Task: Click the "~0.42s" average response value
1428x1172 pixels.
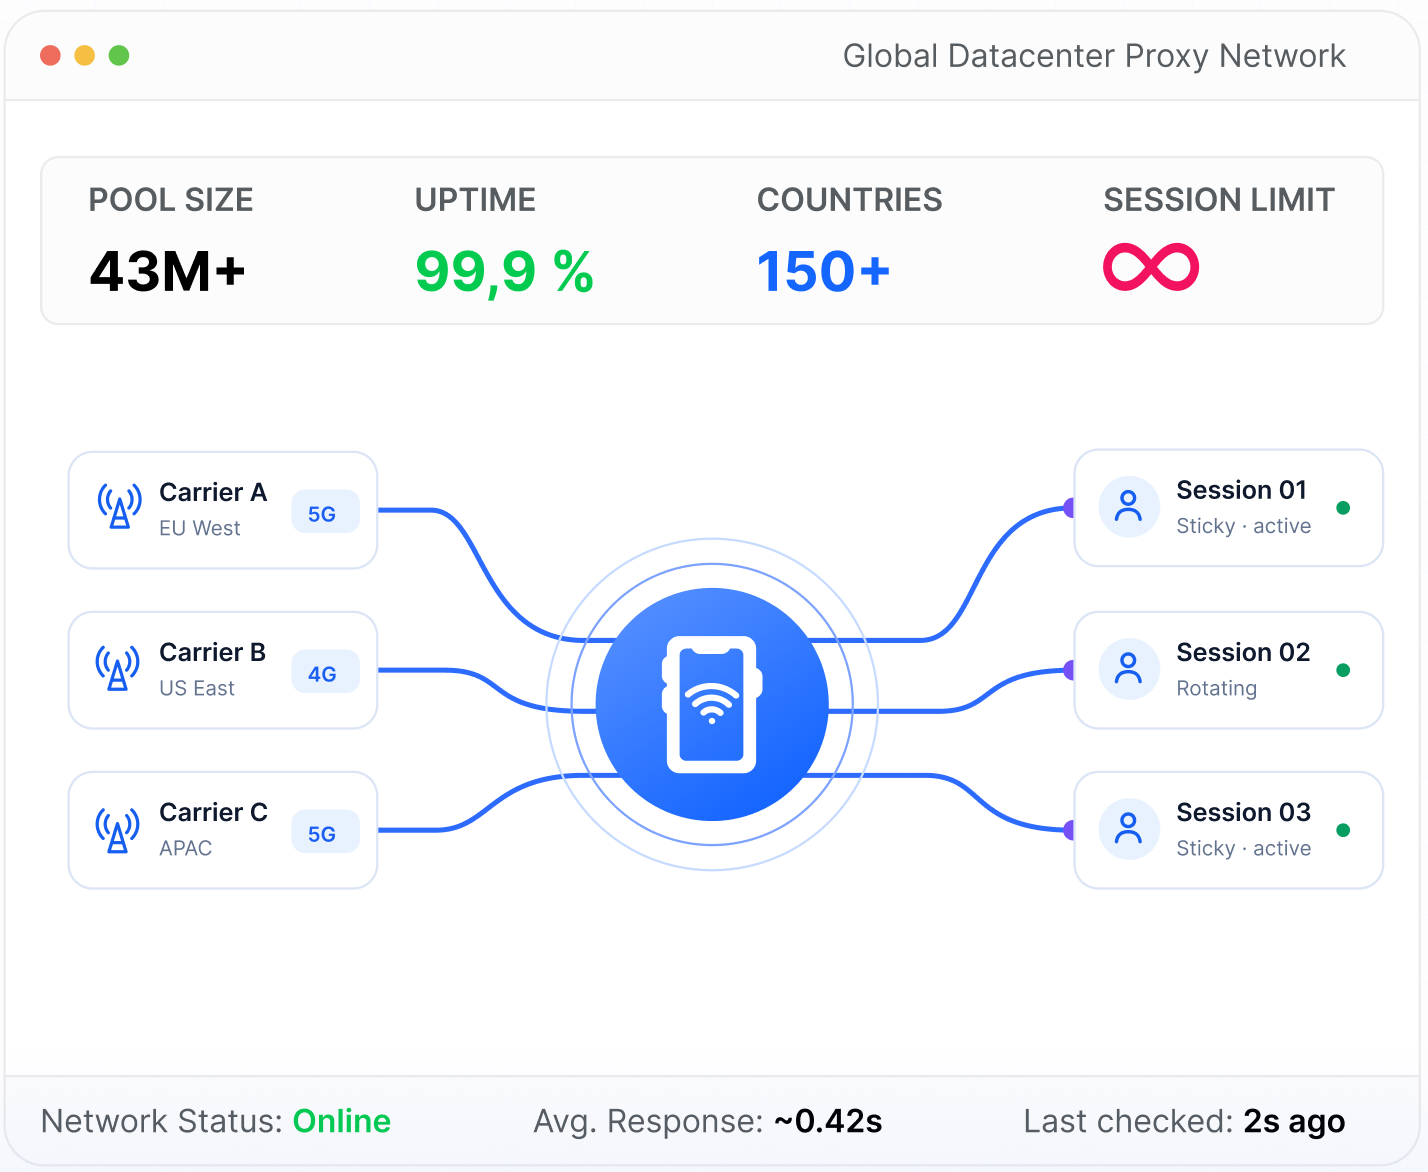Action: pos(829,1121)
